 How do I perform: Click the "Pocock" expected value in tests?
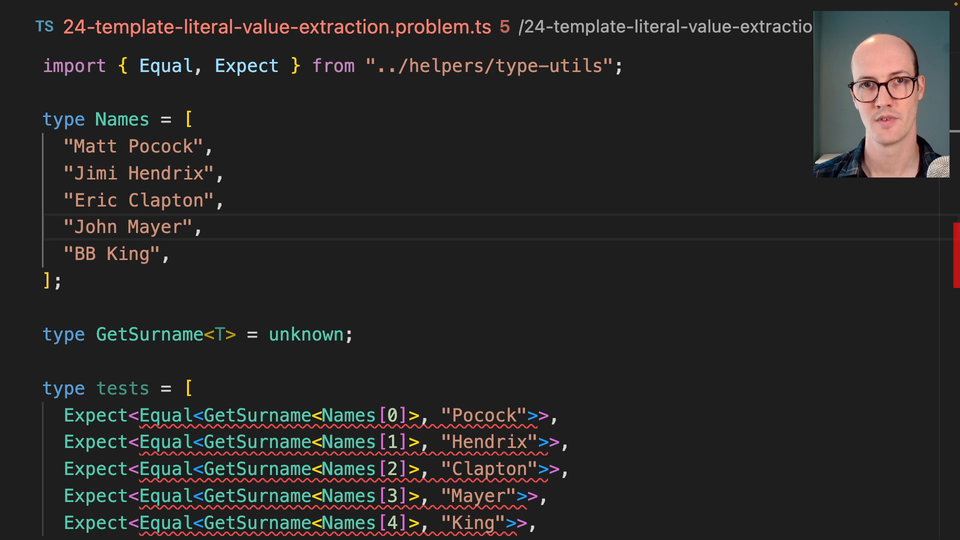(x=483, y=416)
